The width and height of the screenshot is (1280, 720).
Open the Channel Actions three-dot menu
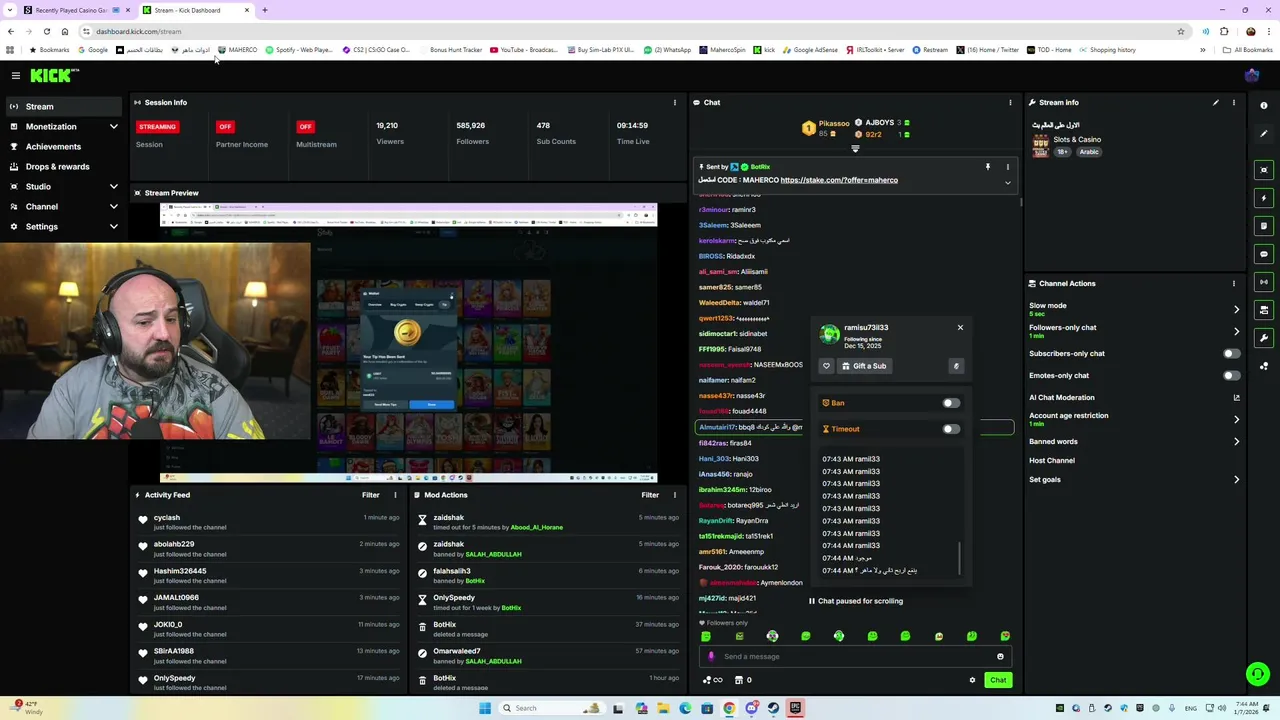[1233, 283]
